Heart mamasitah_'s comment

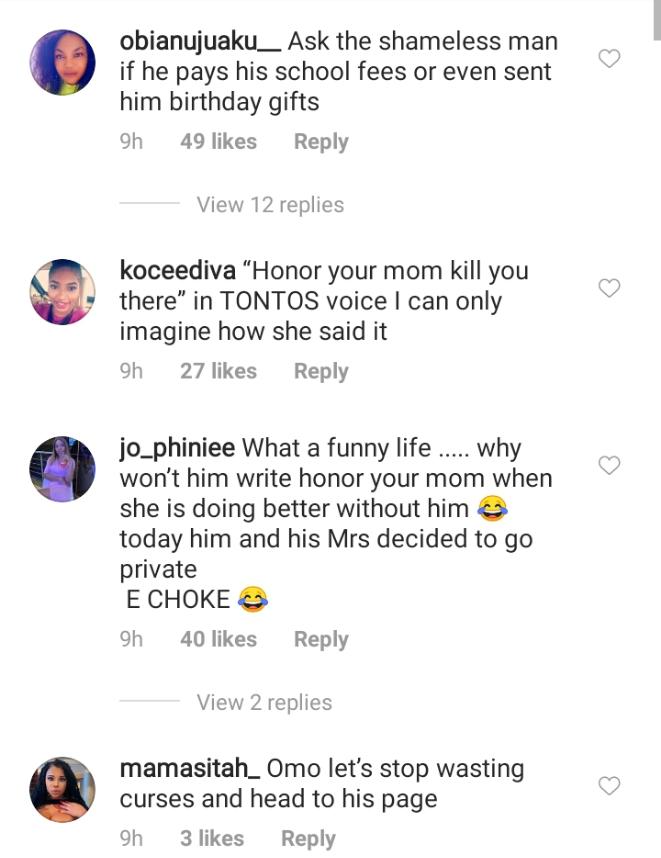click(x=609, y=786)
